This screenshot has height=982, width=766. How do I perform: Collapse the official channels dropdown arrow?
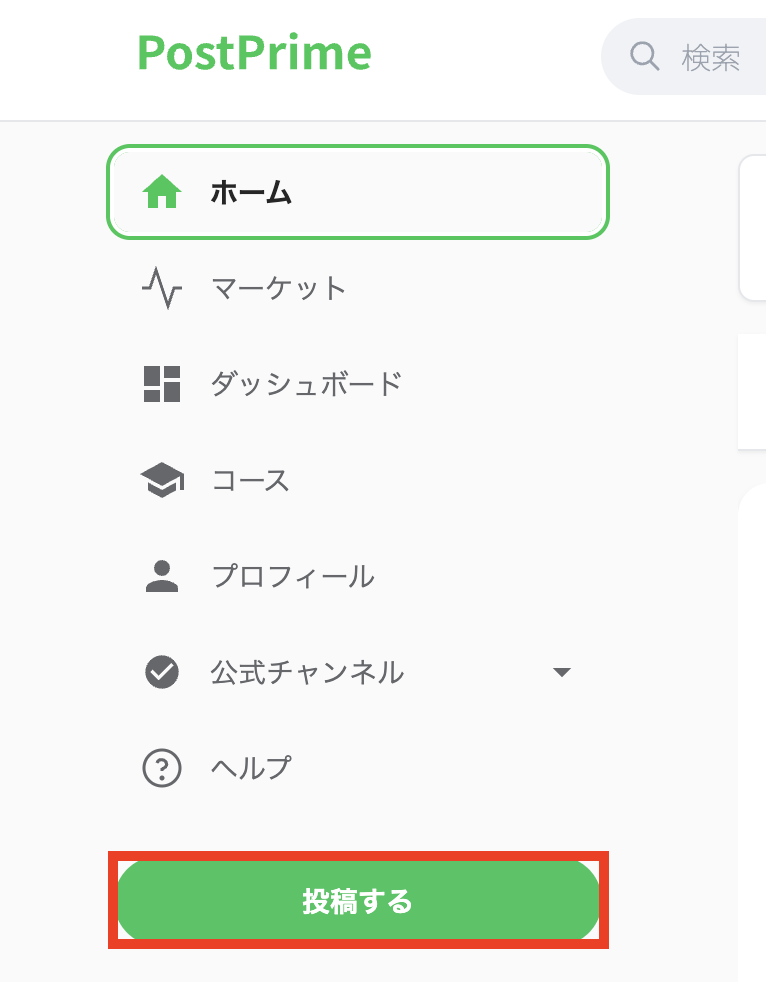[x=562, y=672]
